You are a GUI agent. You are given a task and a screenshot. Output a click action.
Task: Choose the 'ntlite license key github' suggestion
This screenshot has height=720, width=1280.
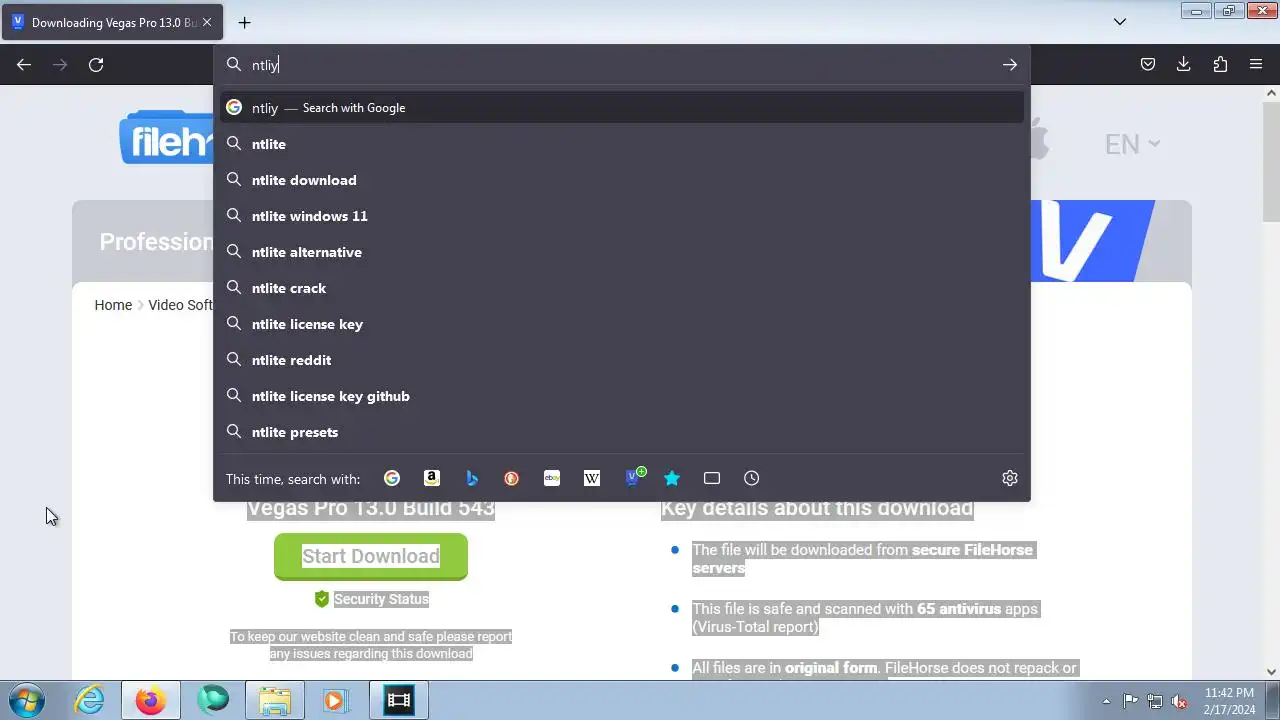point(622,396)
